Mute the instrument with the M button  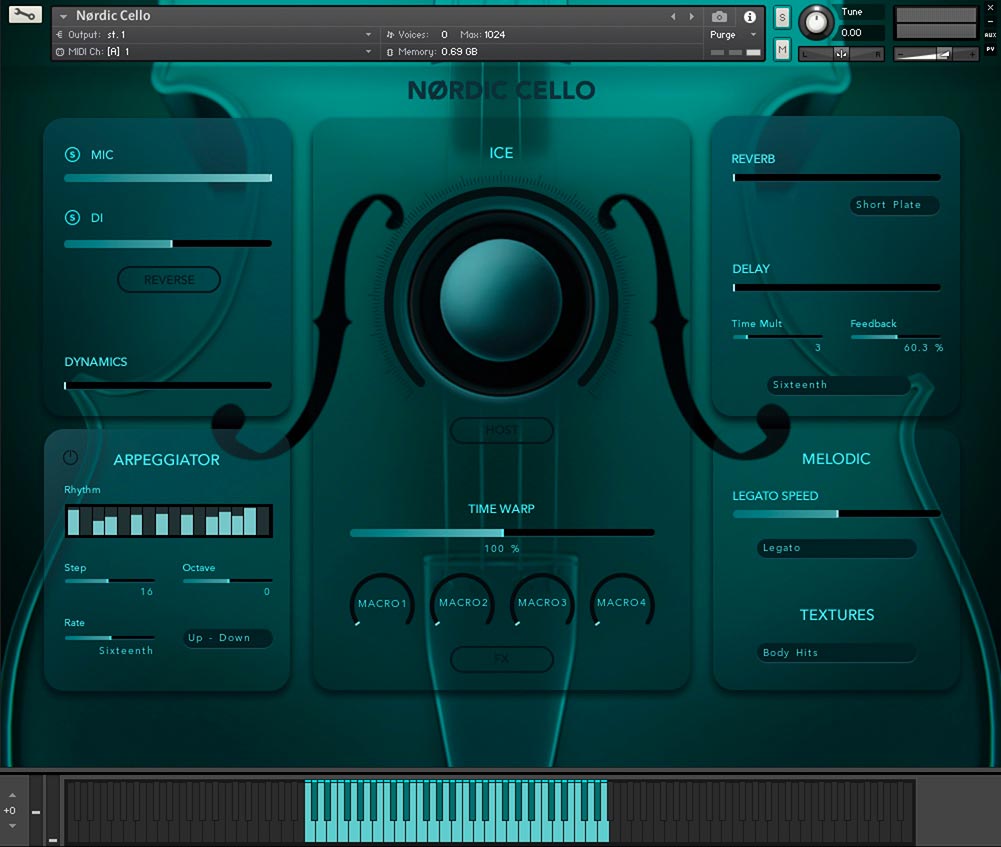pos(781,49)
